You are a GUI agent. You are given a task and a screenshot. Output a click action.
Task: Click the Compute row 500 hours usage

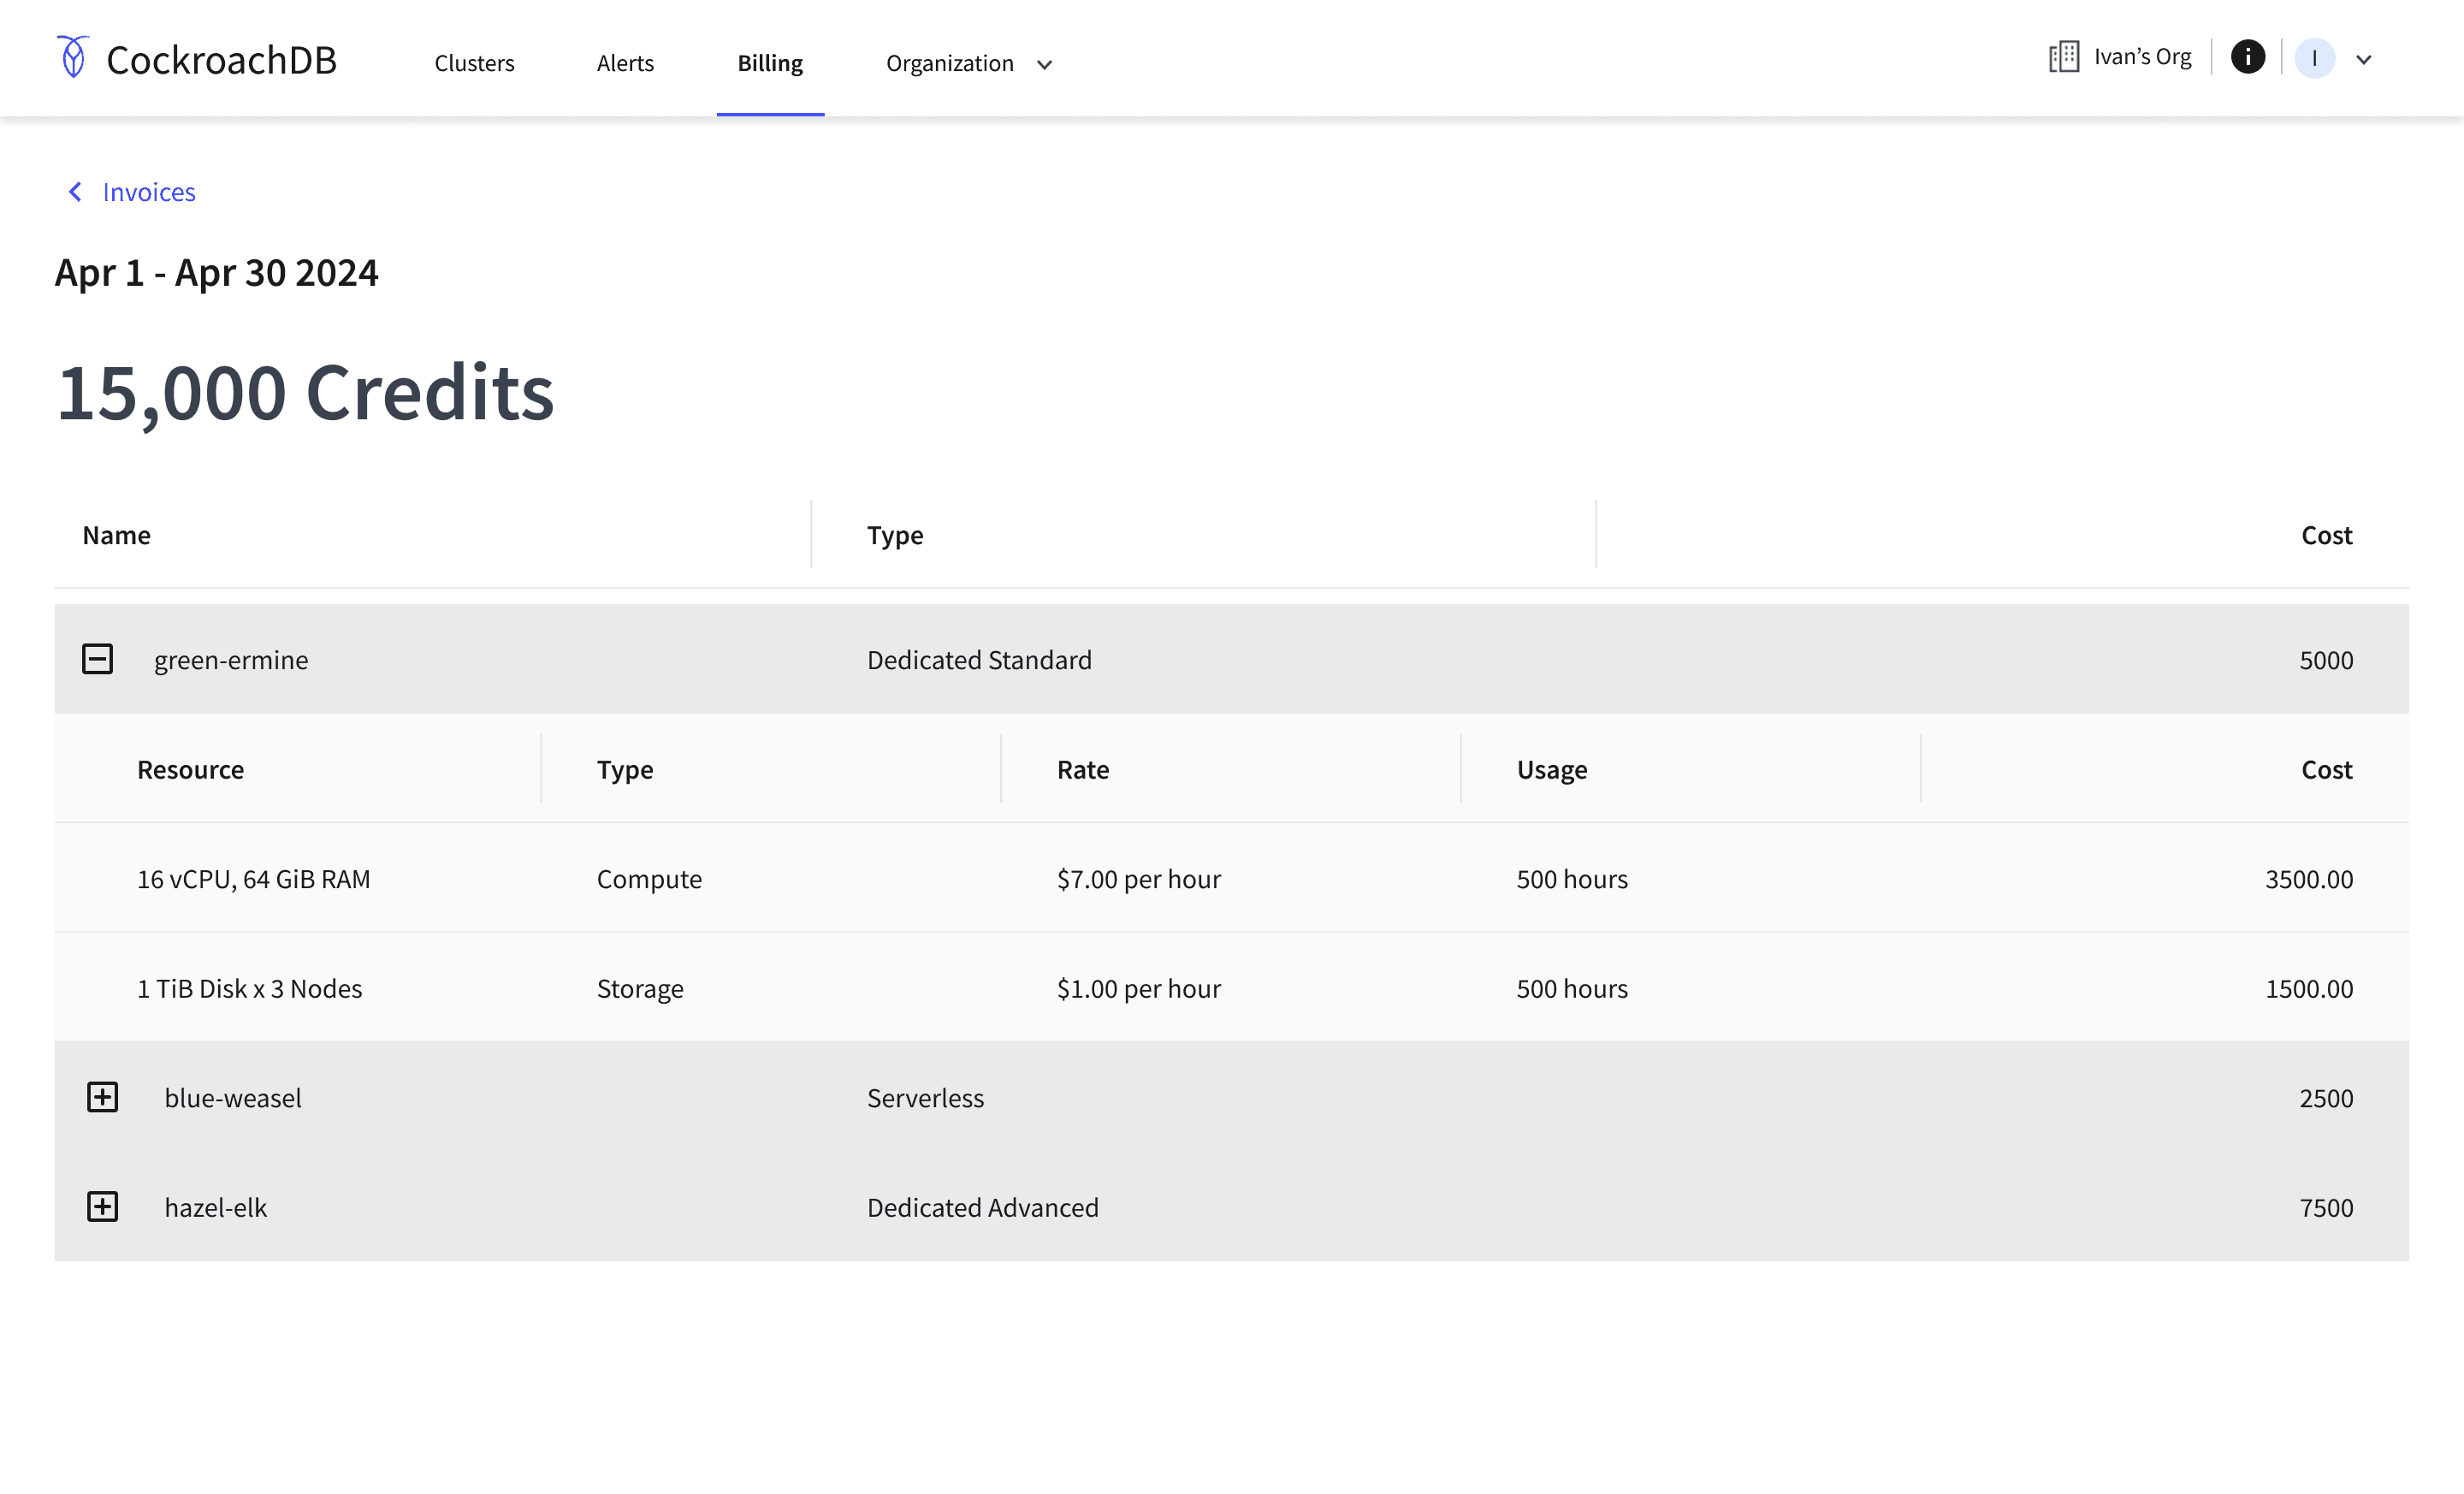(x=1572, y=879)
